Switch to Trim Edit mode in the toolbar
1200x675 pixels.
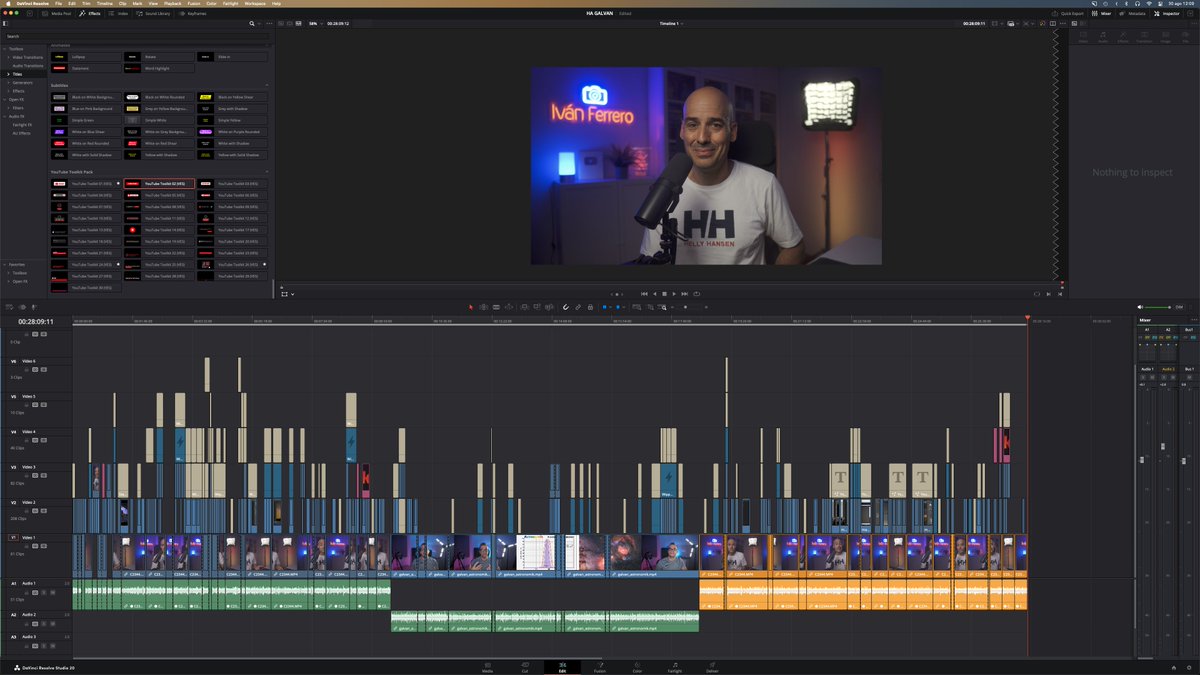point(484,307)
